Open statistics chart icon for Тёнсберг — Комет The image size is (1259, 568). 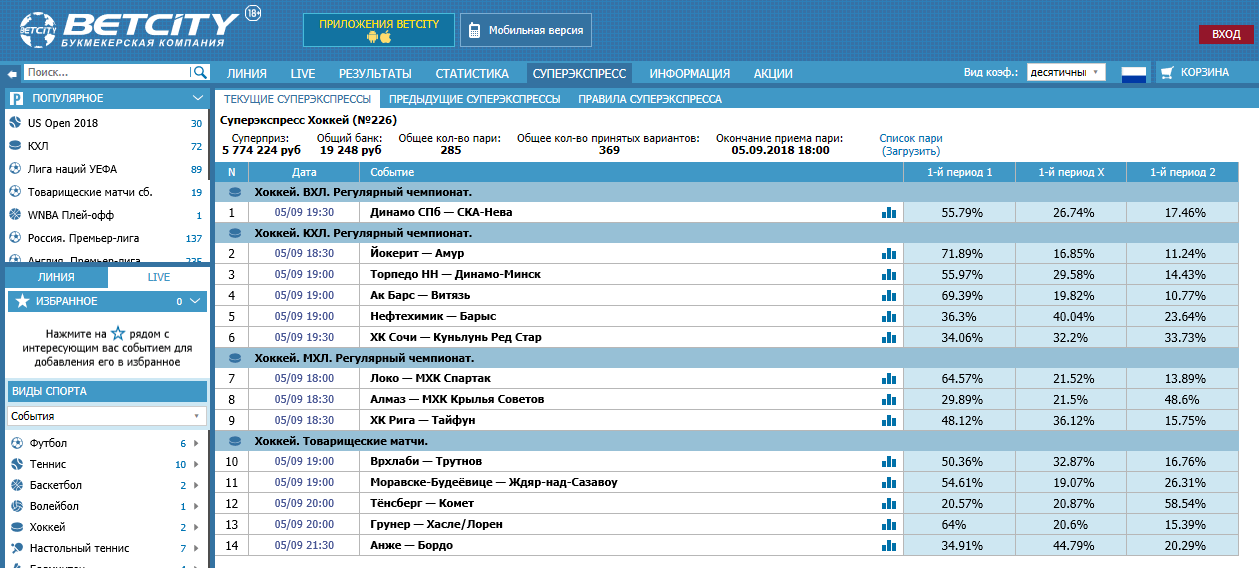[x=888, y=504]
